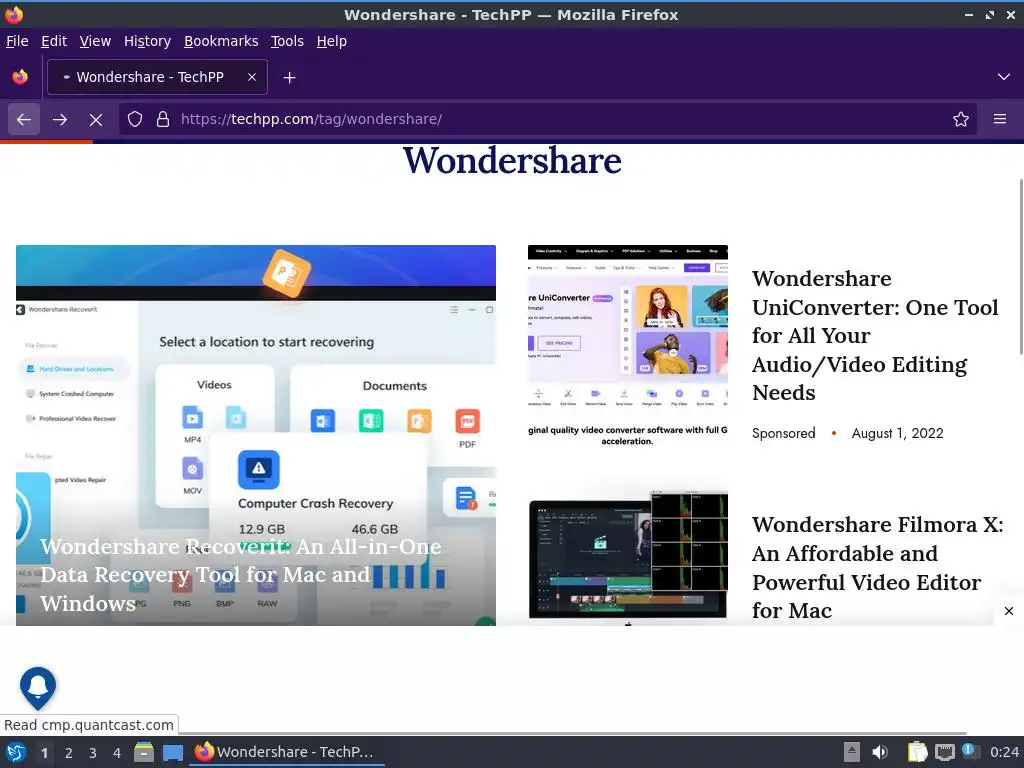This screenshot has width=1024, height=768.
Task: Open the Filmora X article thumbnail
Action: (628, 558)
